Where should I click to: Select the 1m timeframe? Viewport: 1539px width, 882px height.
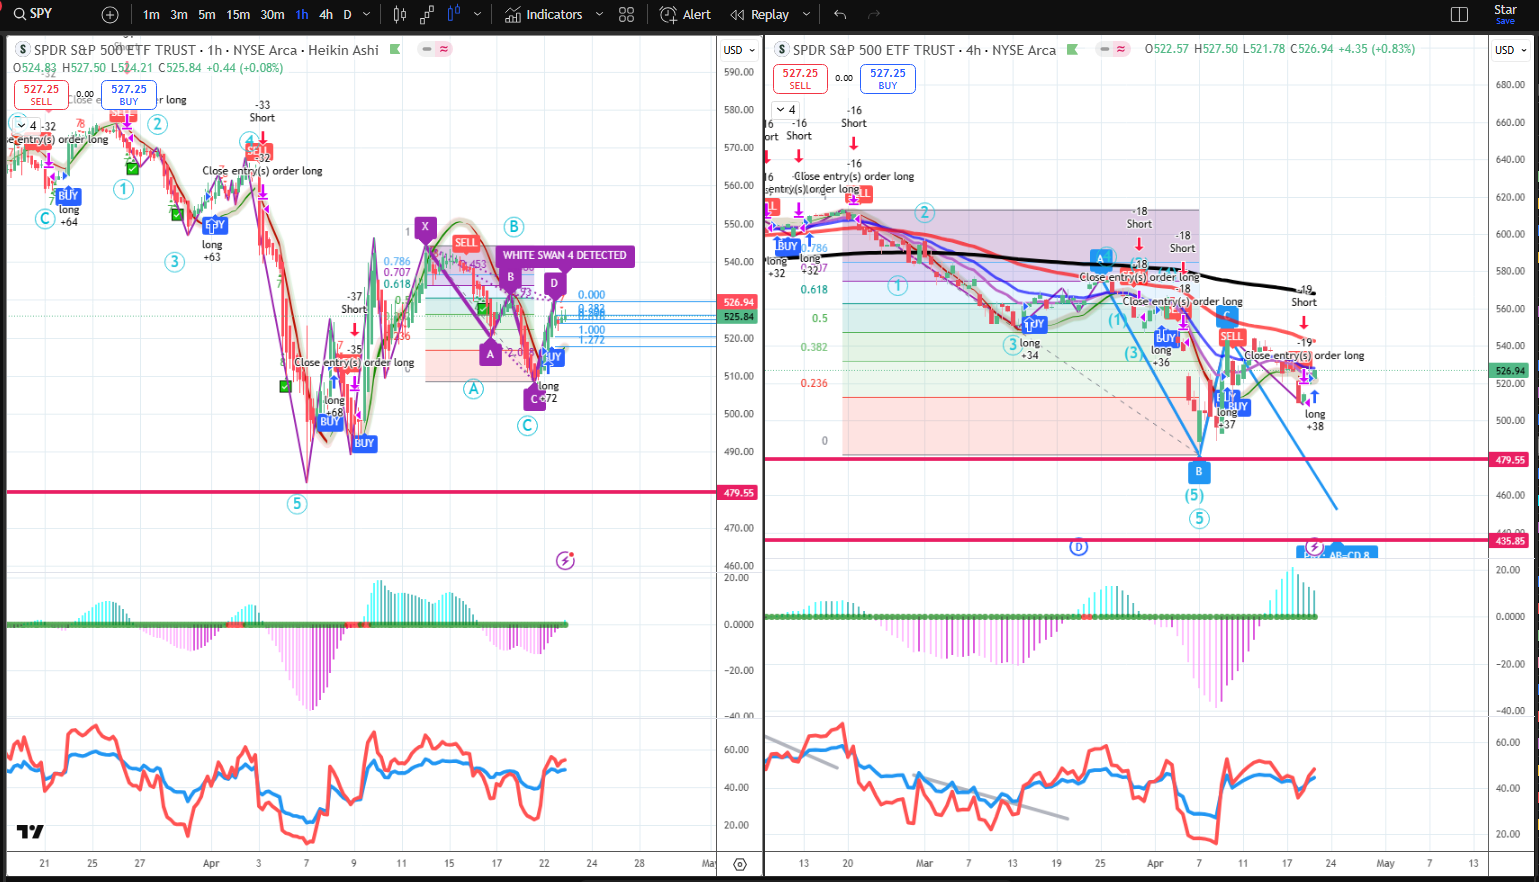[x=151, y=15]
